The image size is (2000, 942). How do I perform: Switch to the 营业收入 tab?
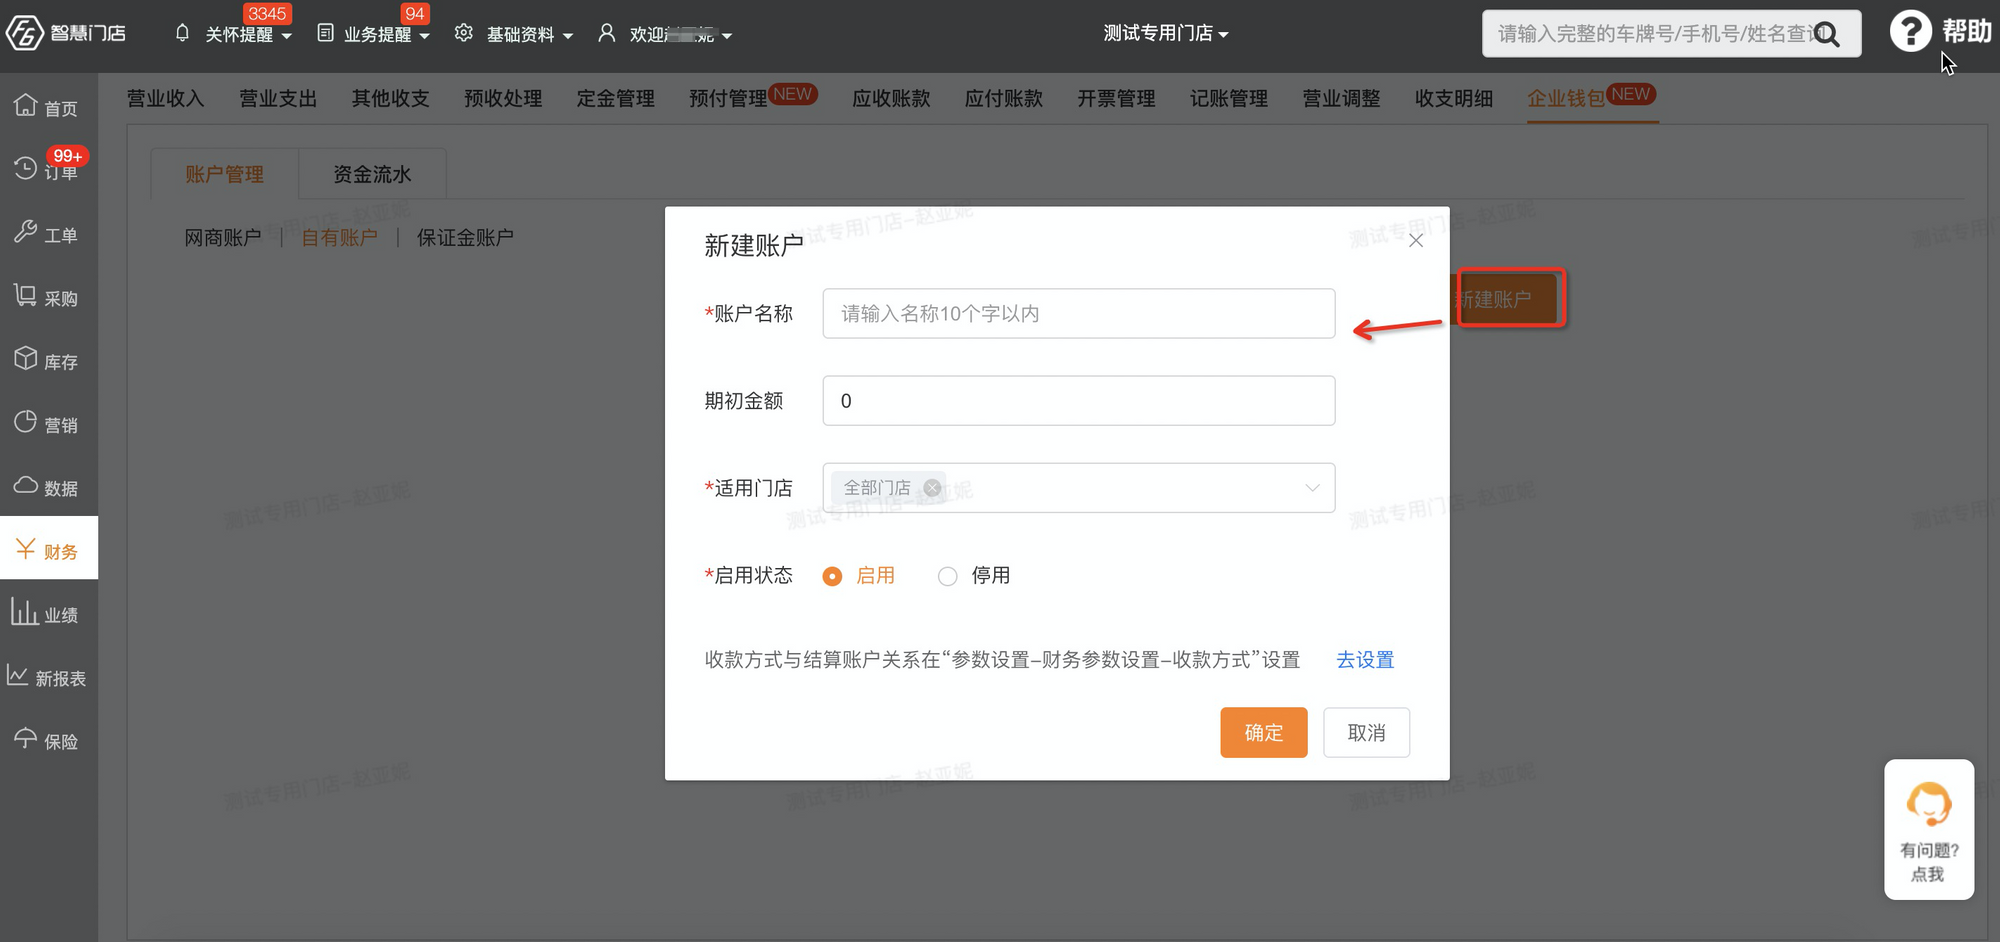click(165, 98)
